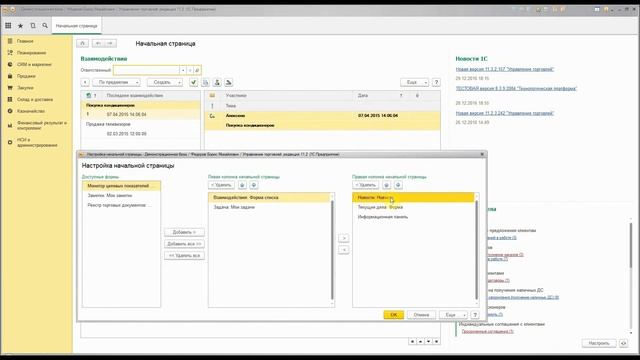This screenshot has height=360, width=640.
Task: Click the refresh icon next to Настроить
Action: click(624, 343)
